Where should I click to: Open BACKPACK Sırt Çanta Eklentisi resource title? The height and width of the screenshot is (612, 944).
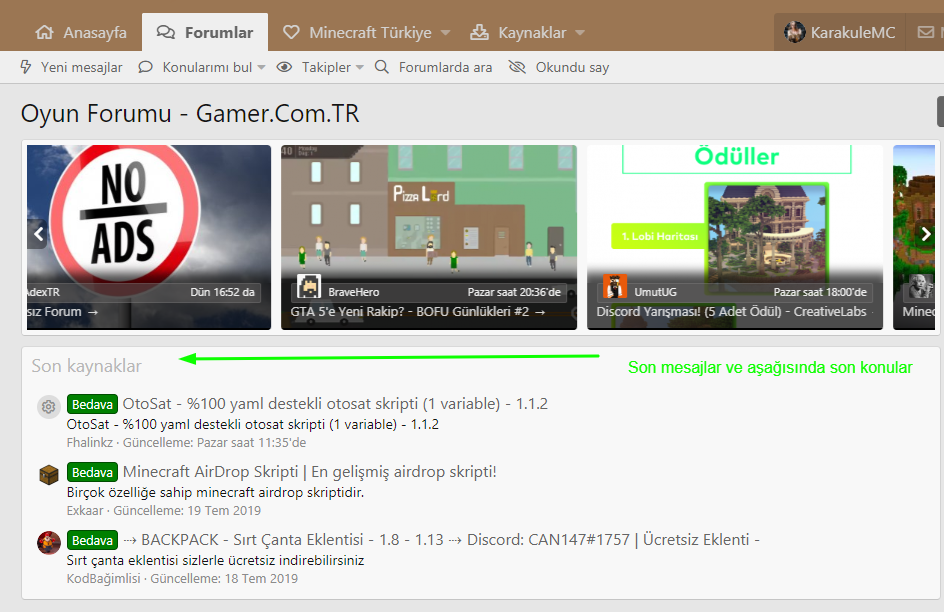441,540
